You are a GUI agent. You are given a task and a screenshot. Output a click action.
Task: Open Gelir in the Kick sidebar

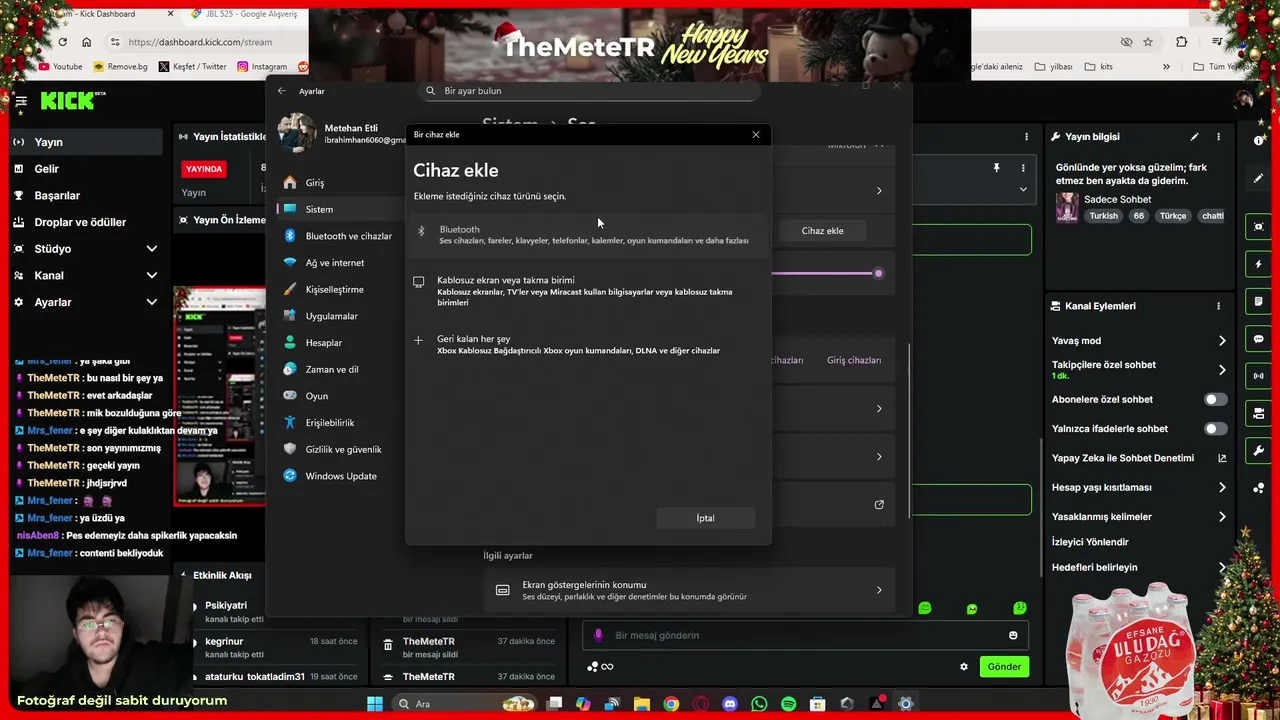click(x=85, y=169)
